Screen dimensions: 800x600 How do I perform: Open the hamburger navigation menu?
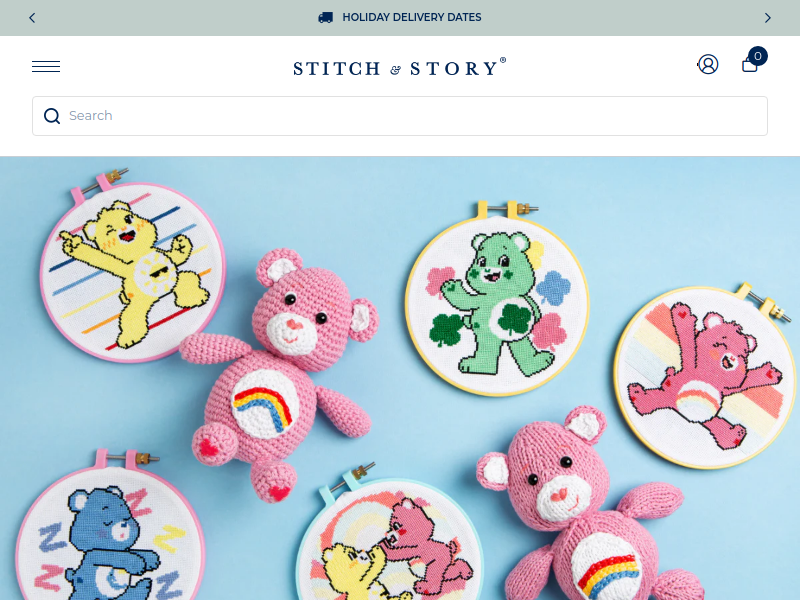pos(46,66)
